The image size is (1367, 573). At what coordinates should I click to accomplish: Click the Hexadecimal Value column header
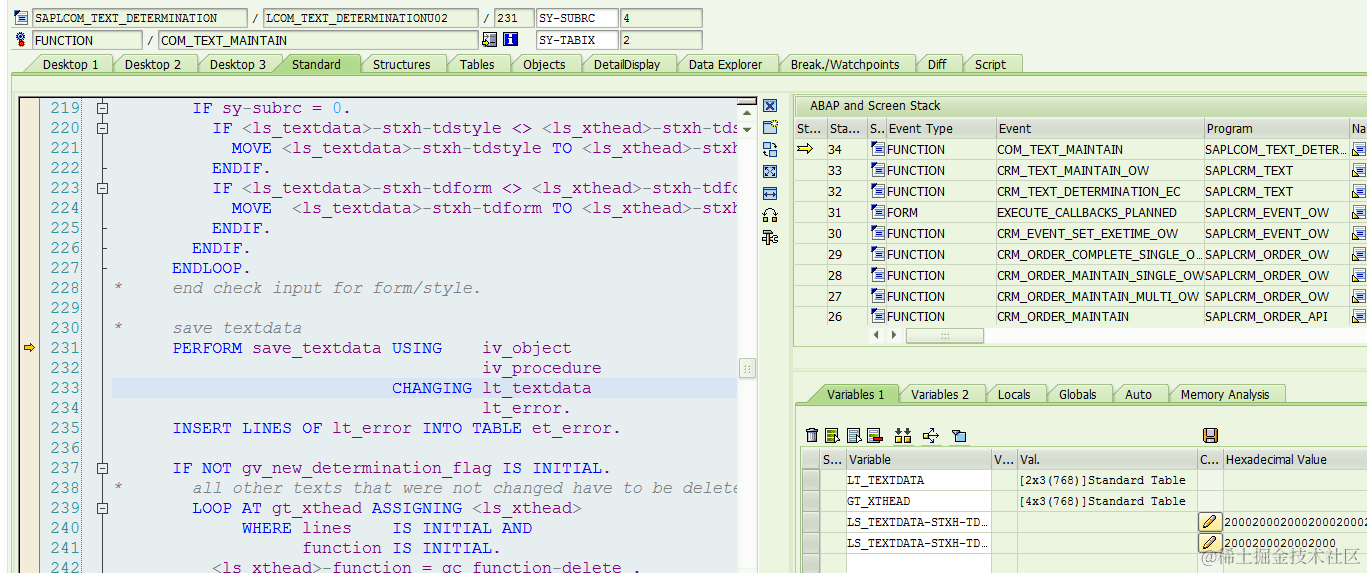tap(1295, 459)
